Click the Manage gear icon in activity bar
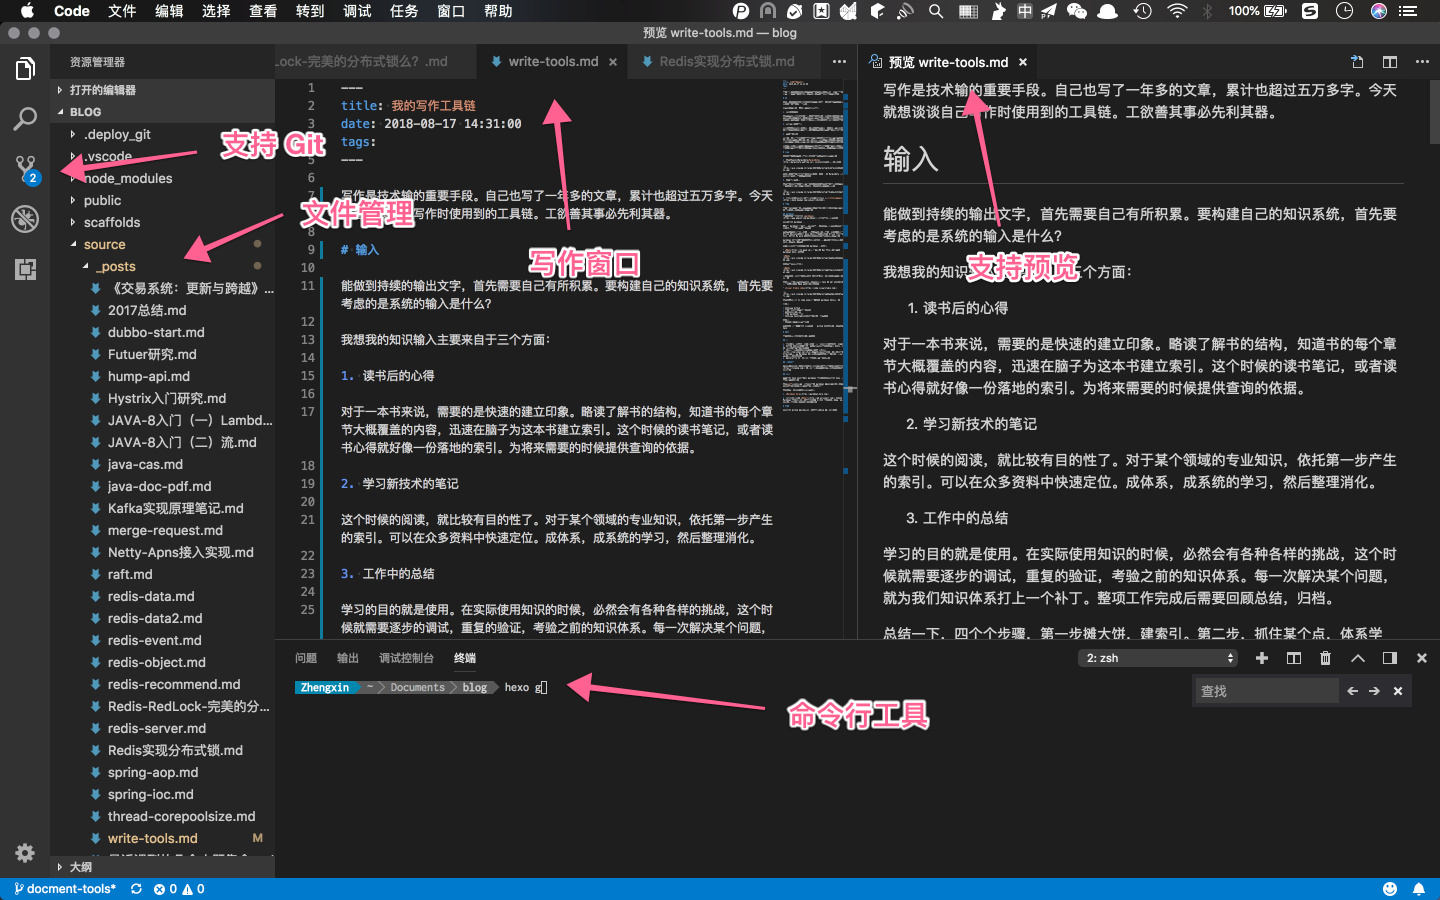The height and width of the screenshot is (900, 1440). pyautogui.click(x=25, y=853)
